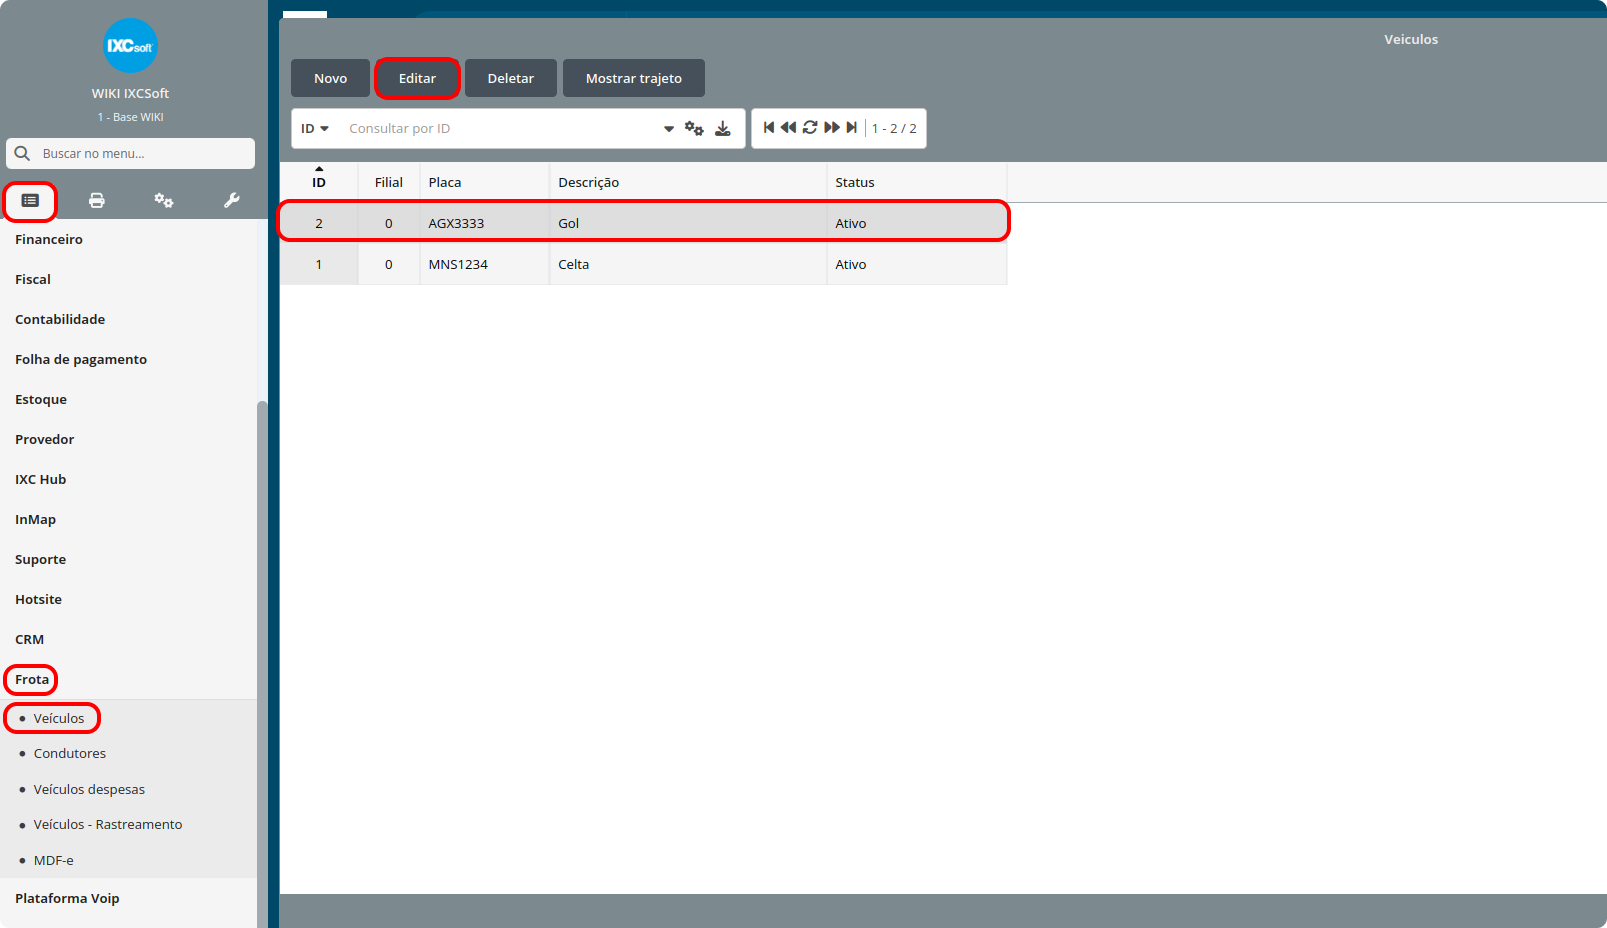Click the Deletar button
The image size is (1607, 928).
[x=511, y=78]
